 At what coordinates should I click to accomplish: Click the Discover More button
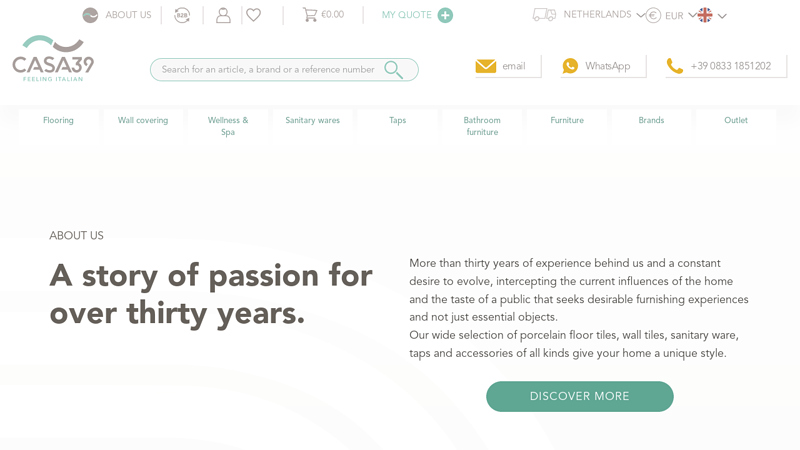[x=580, y=396]
